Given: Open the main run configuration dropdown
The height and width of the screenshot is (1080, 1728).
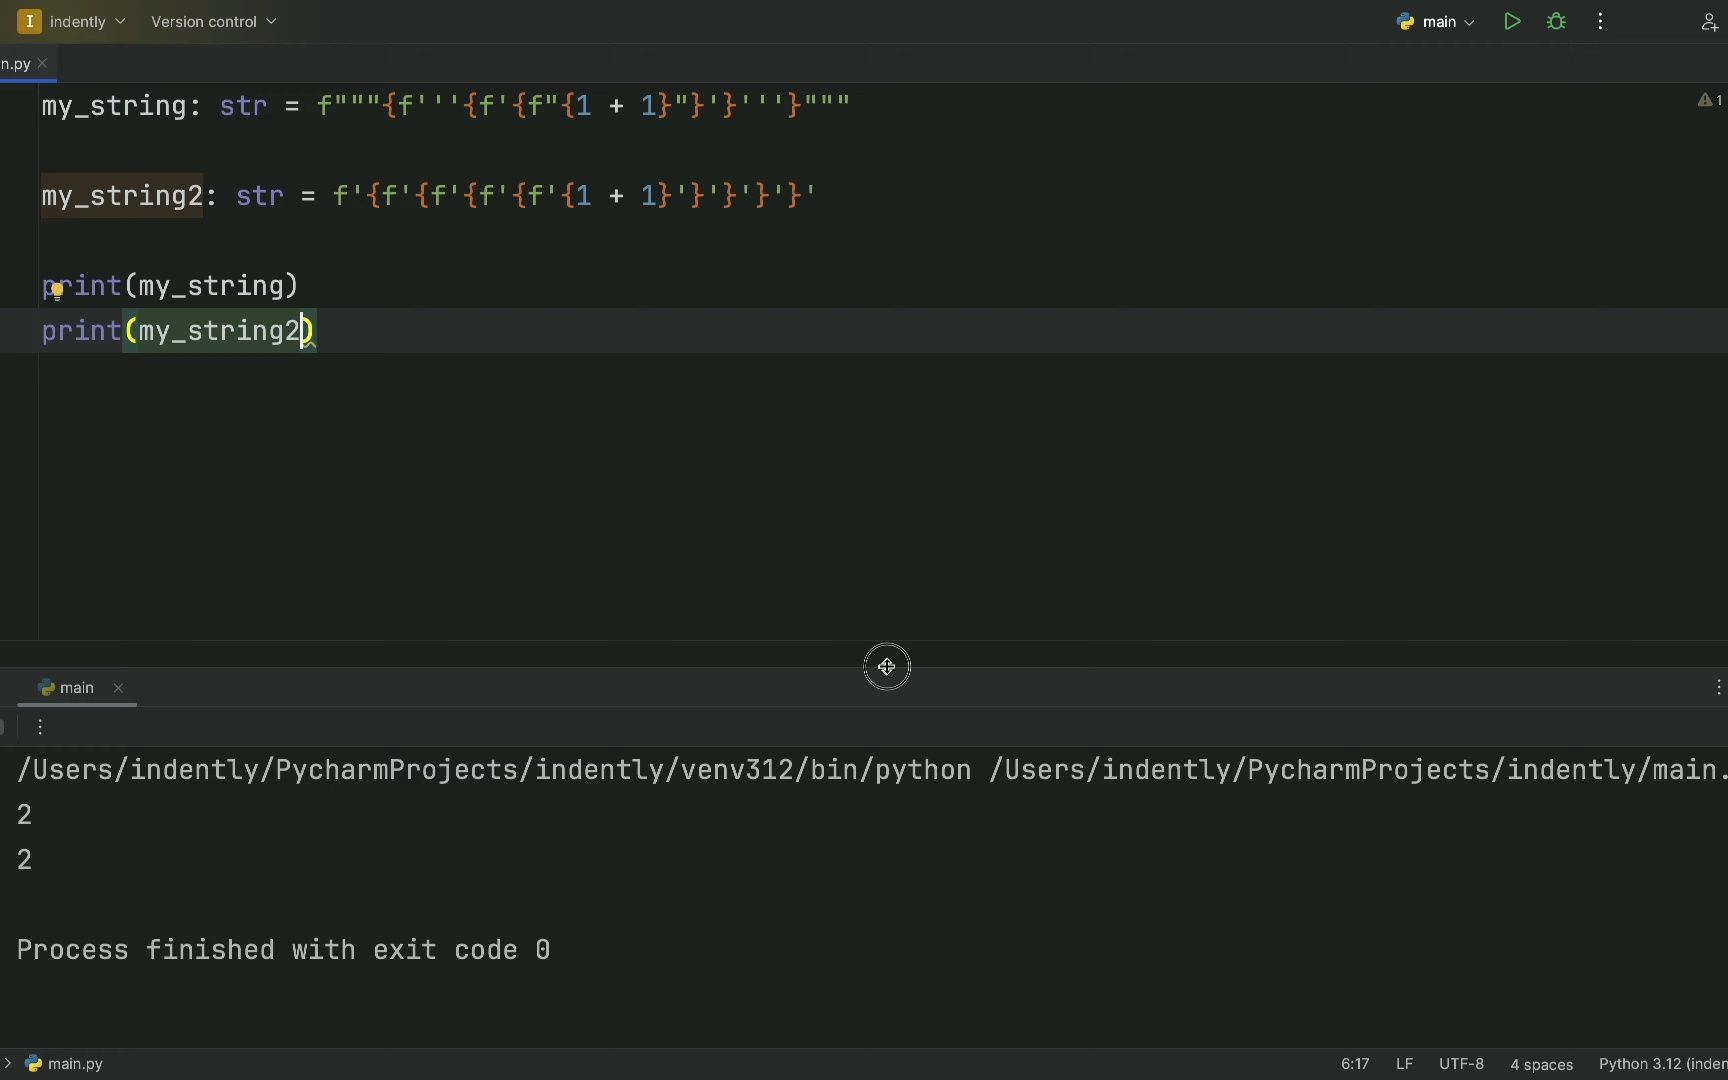Looking at the screenshot, I should pyautogui.click(x=1436, y=21).
